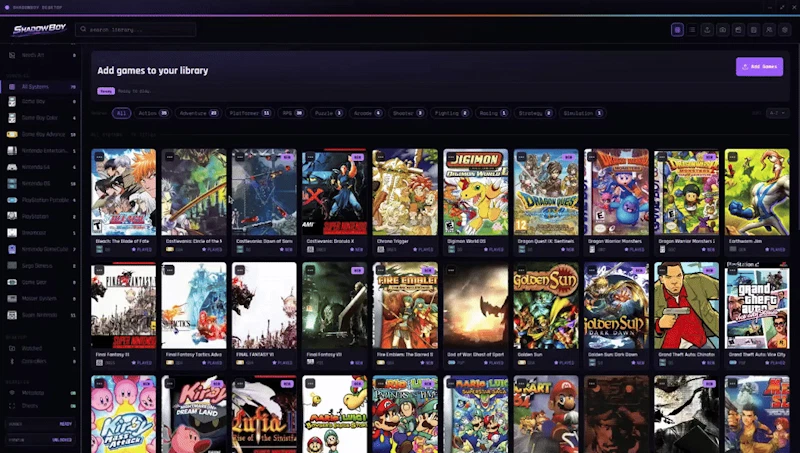
Task: Open Grand Theft Auto: Vice City cover
Action: pos(757,305)
